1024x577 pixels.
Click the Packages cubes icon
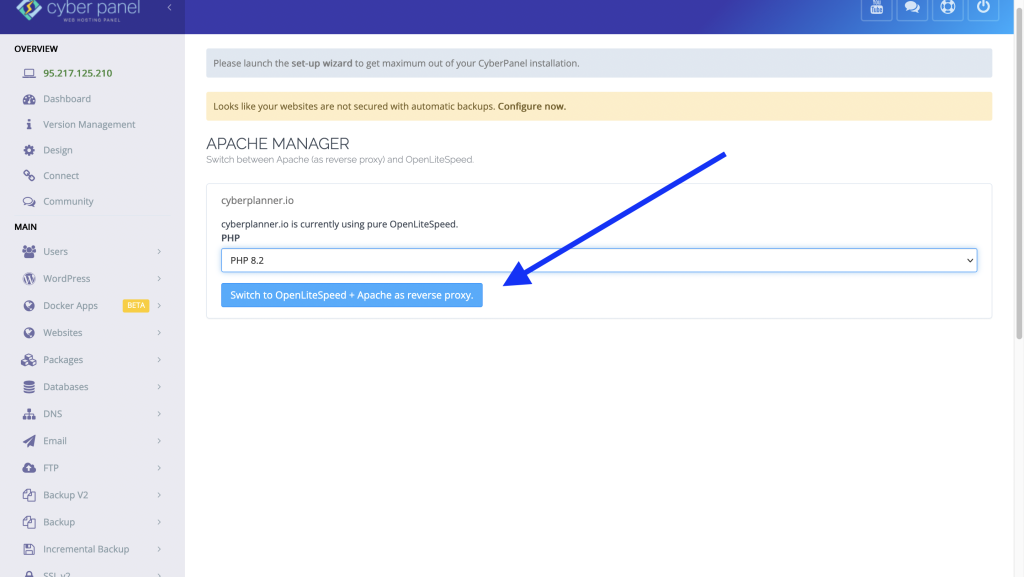coord(29,360)
